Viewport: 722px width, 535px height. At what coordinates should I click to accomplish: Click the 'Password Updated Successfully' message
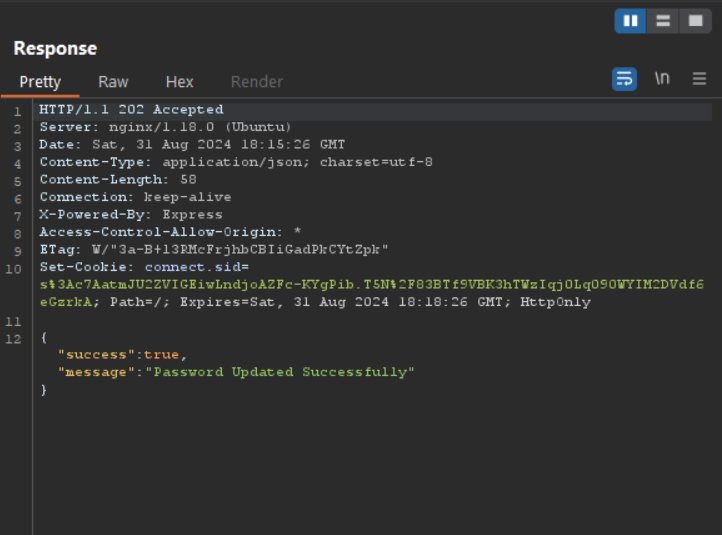[x=280, y=372]
